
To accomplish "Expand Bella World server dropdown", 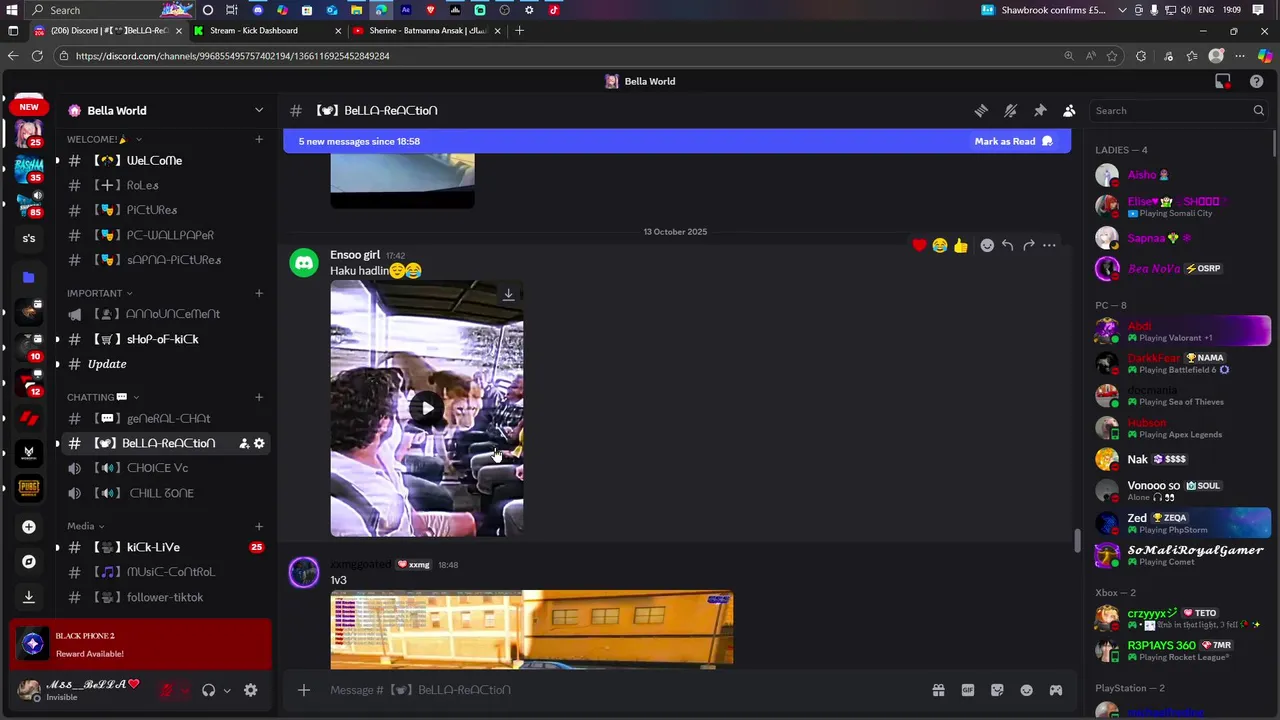I will (x=259, y=111).
